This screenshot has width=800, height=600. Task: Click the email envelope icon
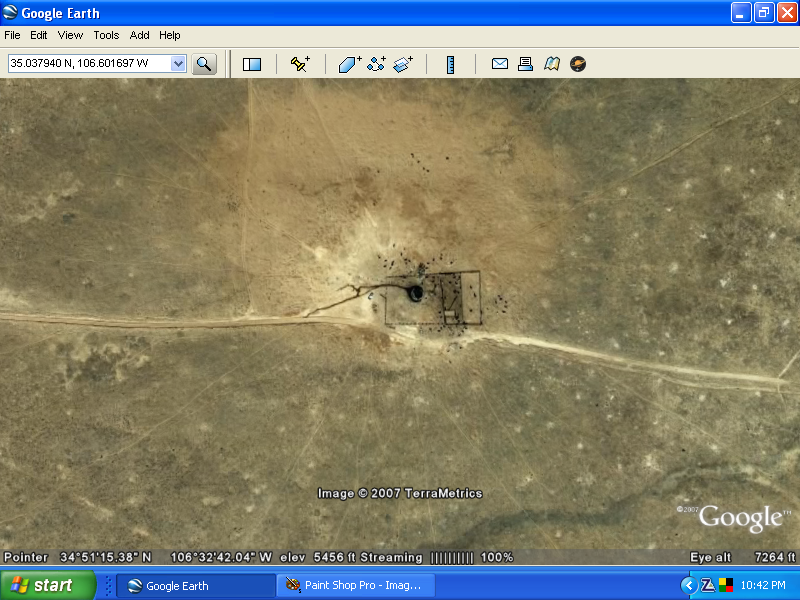pos(499,64)
